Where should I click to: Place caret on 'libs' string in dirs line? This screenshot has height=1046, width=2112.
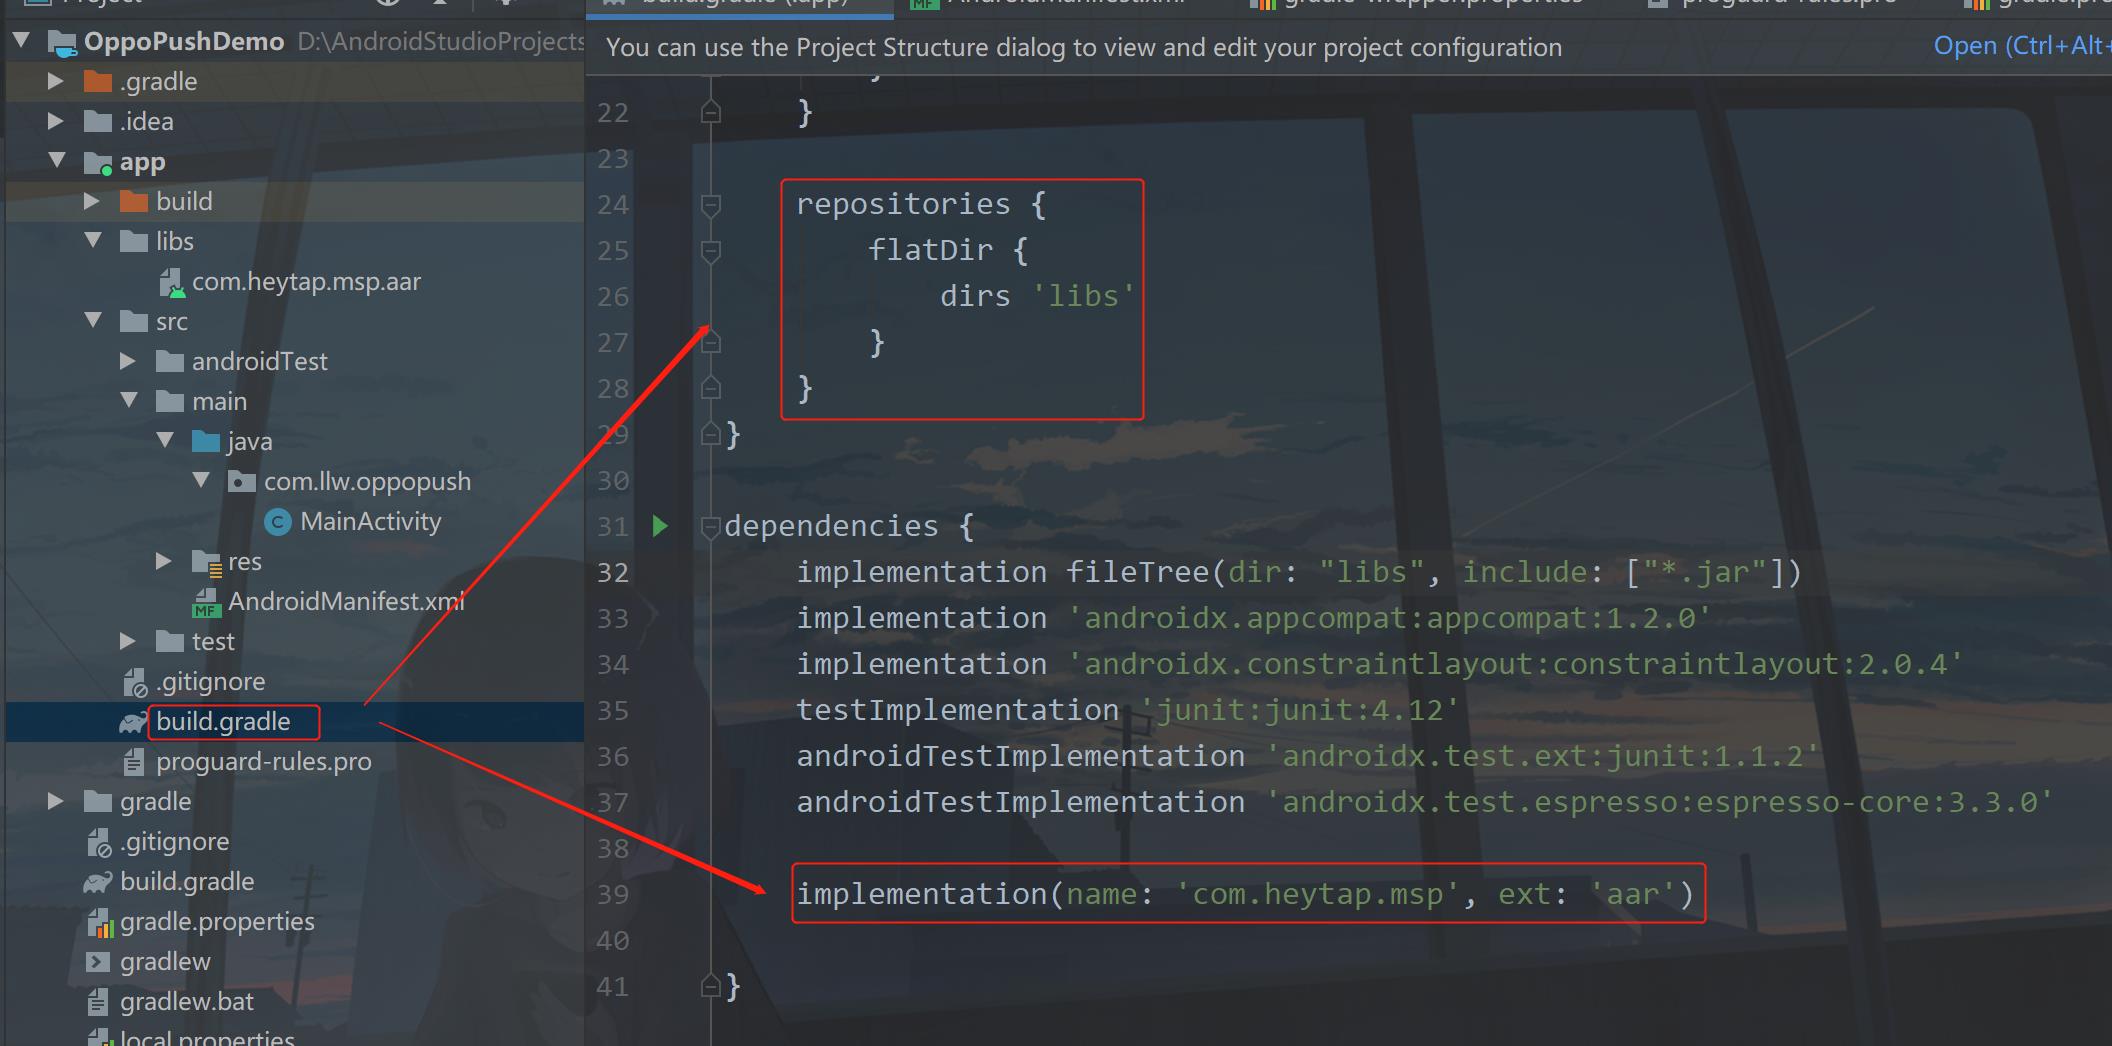point(1084,296)
